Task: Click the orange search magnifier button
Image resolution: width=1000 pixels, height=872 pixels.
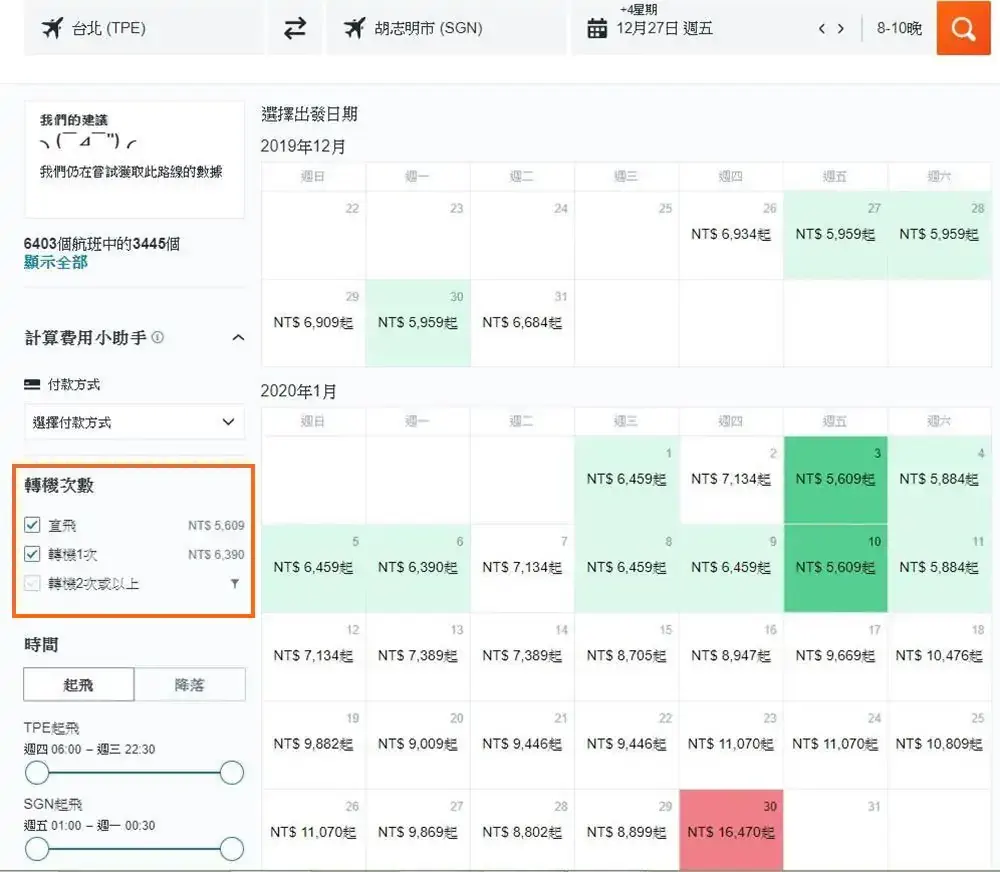Action: [x=963, y=29]
